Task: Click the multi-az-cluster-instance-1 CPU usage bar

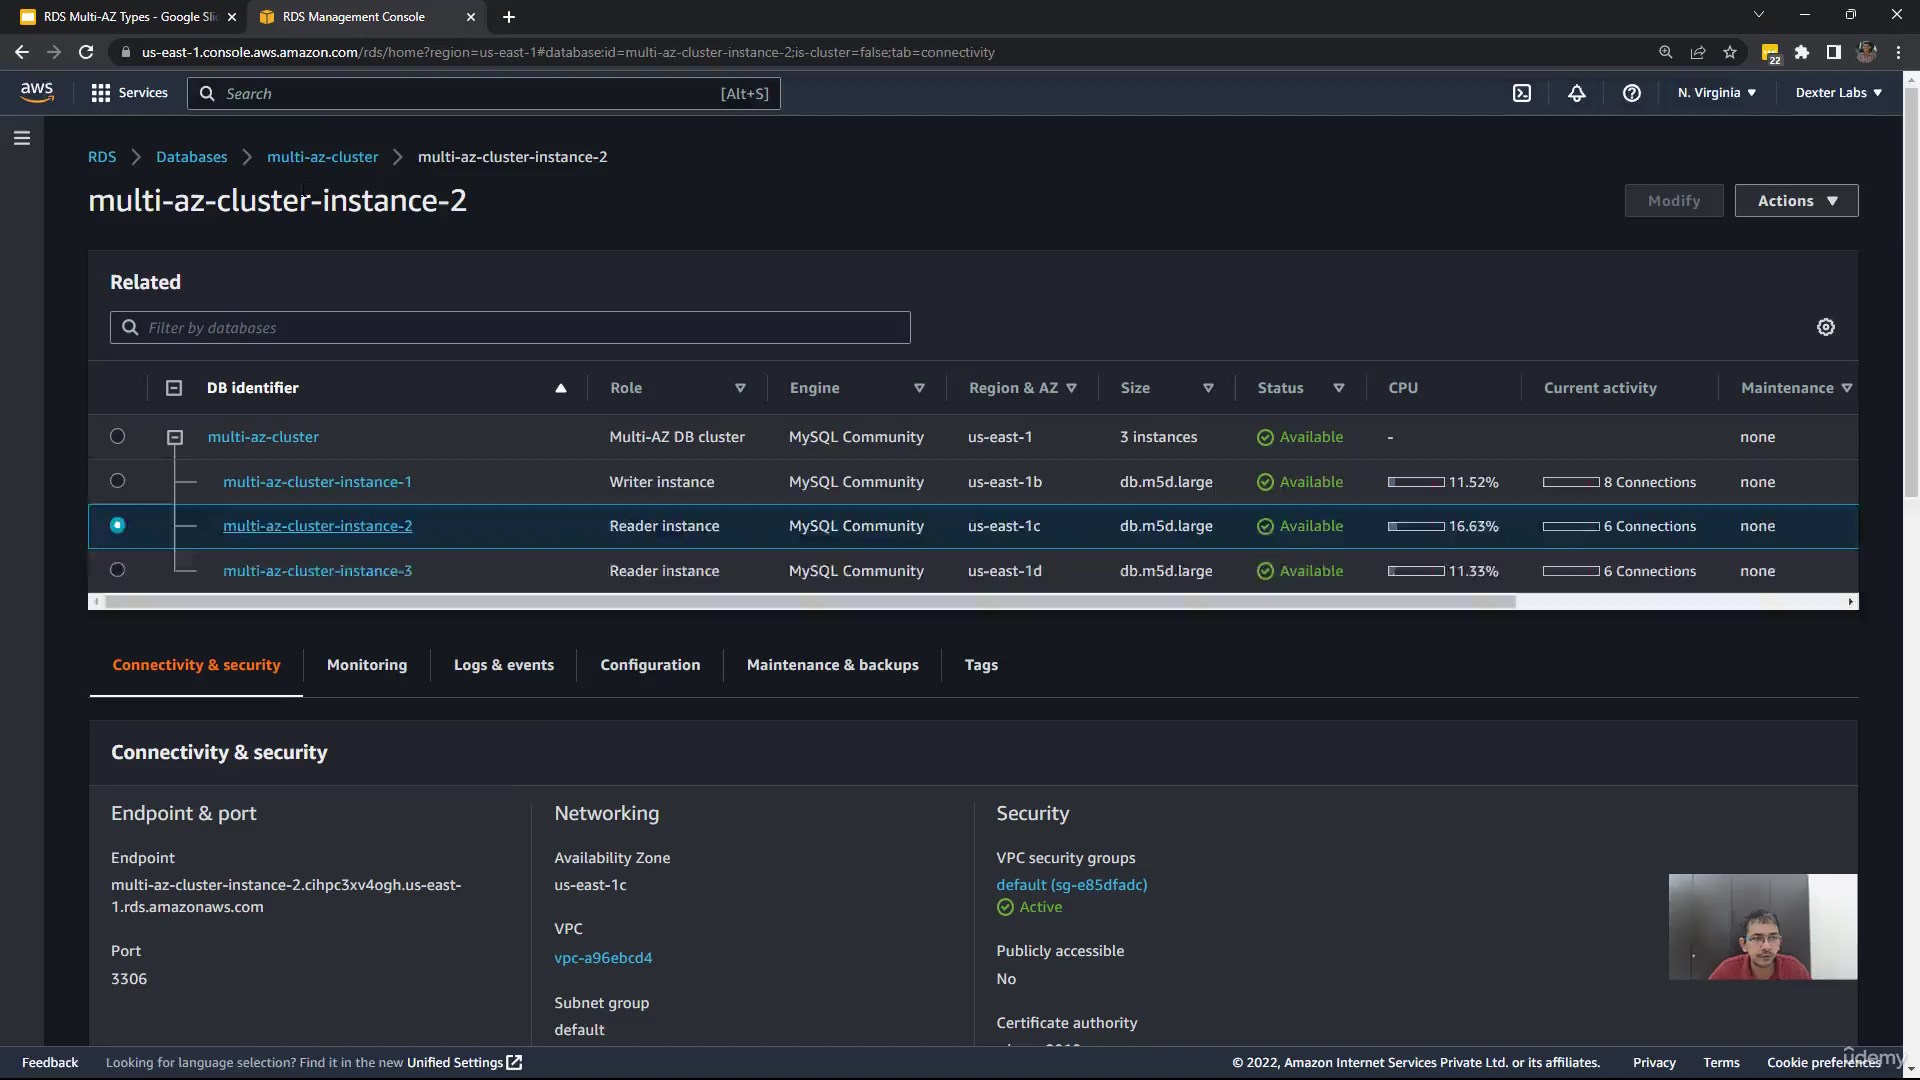Action: [x=1416, y=482]
